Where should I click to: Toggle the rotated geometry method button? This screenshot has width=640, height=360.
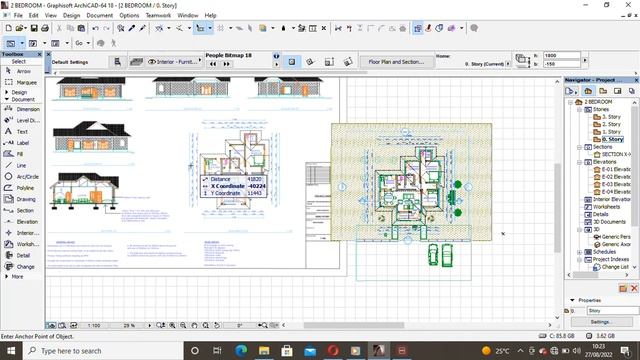(310, 62)
